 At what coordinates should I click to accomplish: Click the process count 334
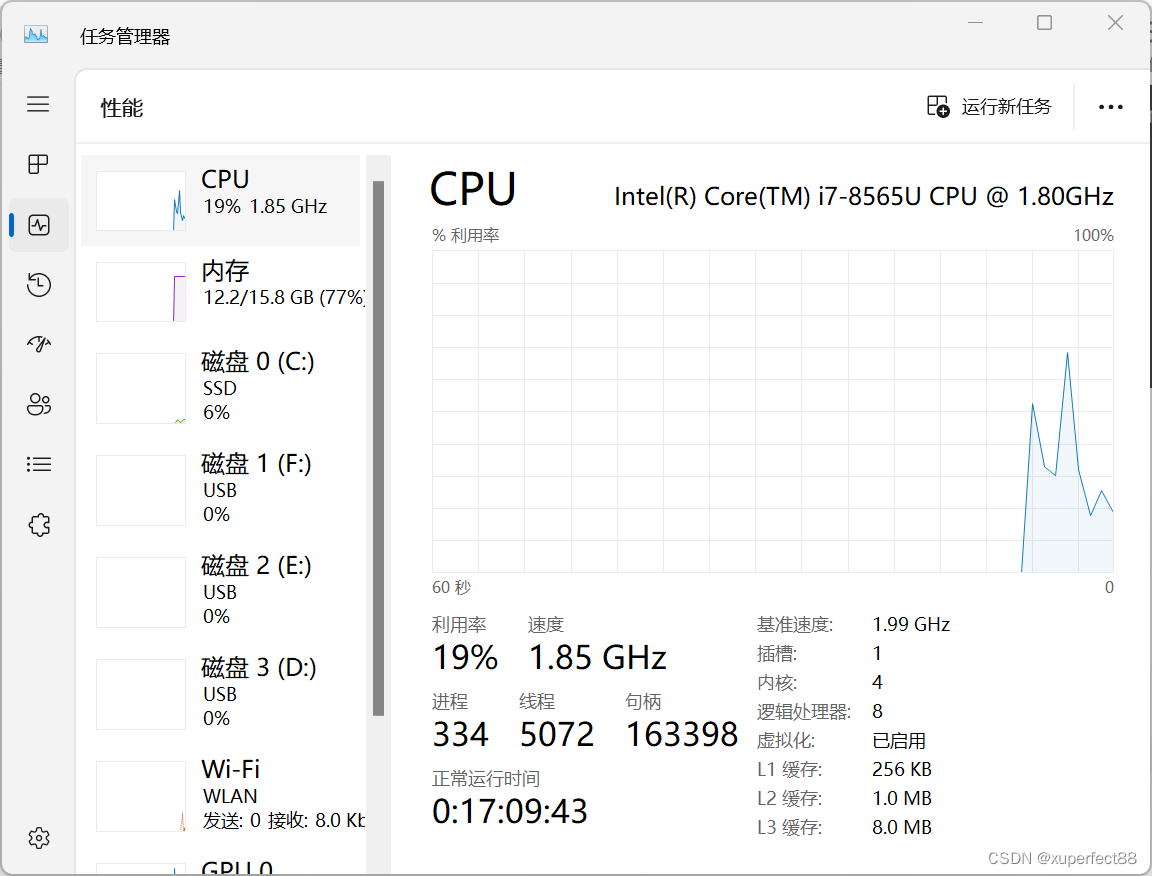click(x=461, y=734)
